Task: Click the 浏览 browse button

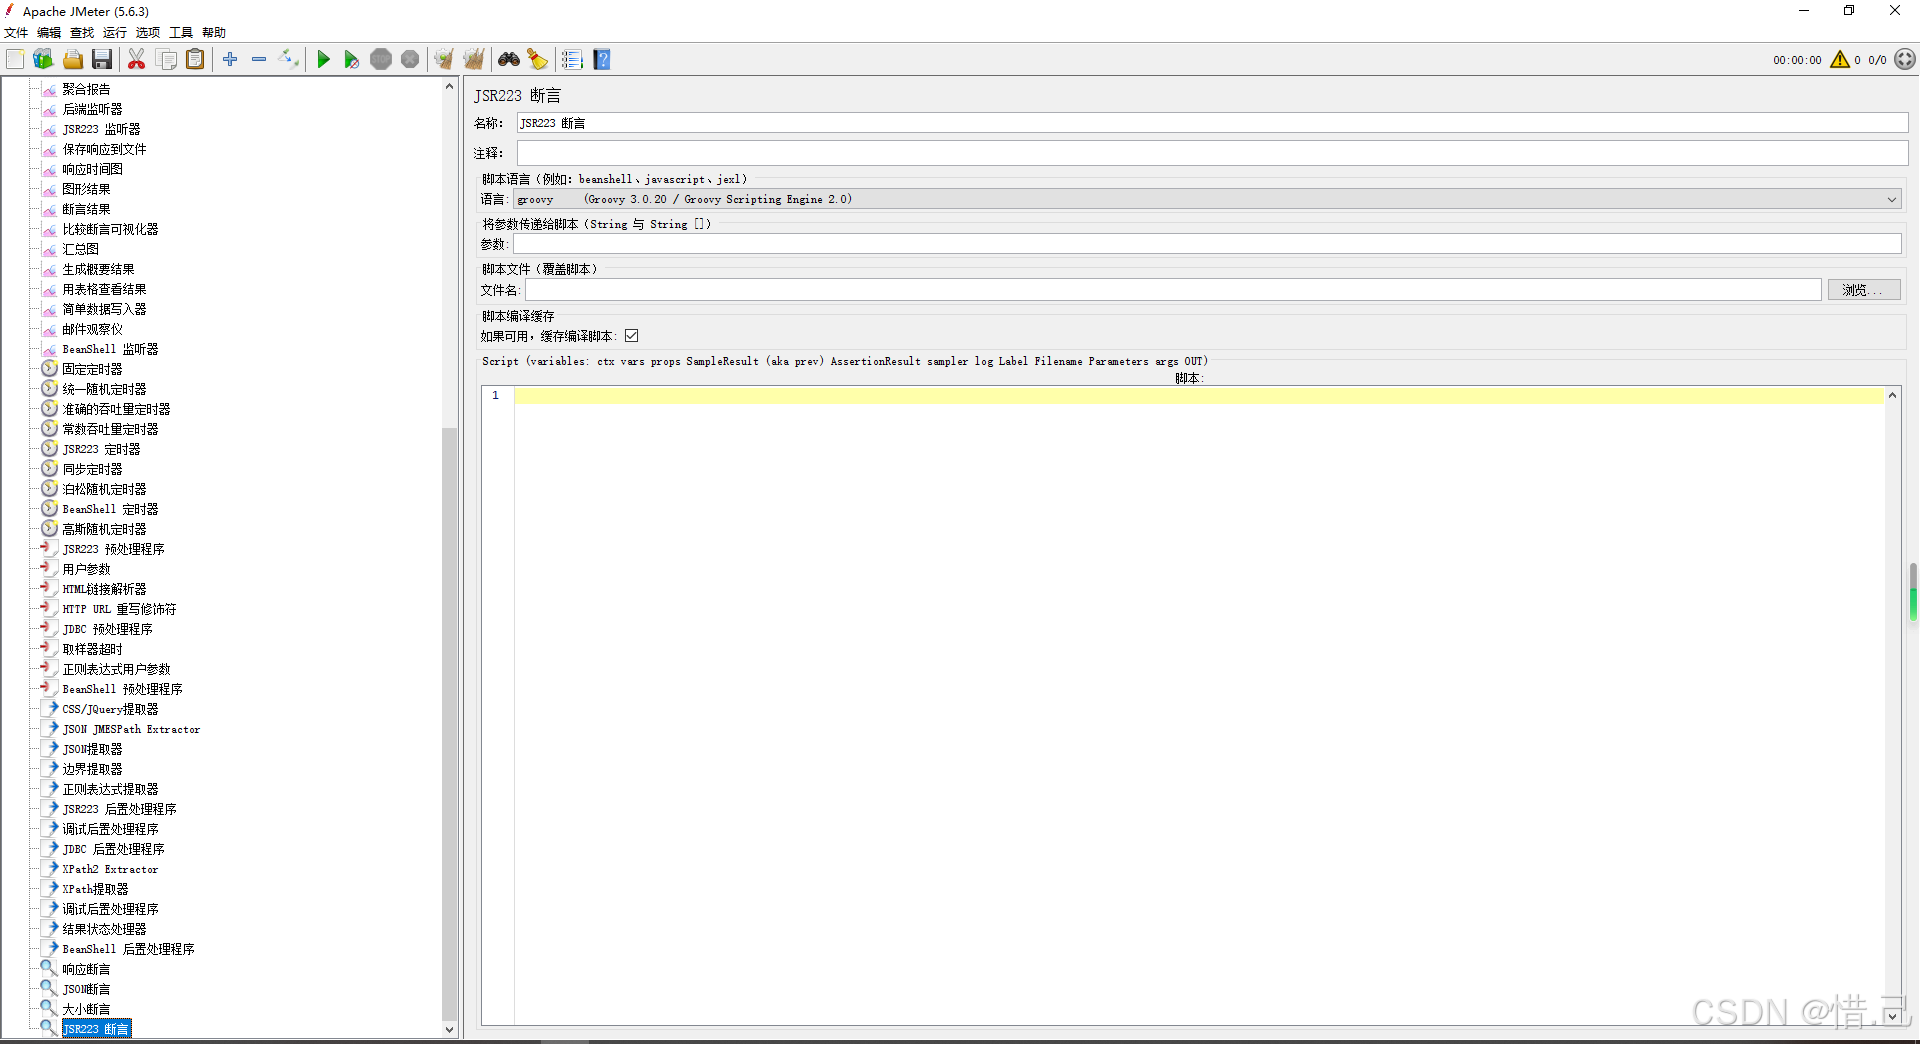Action: click(x=1865, y=290)
